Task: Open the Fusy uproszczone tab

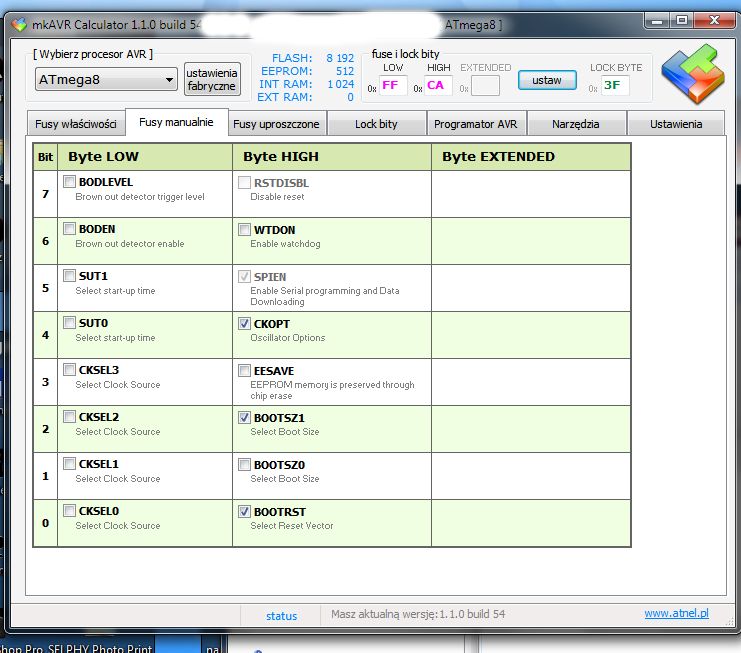Action: coord(277,124)
